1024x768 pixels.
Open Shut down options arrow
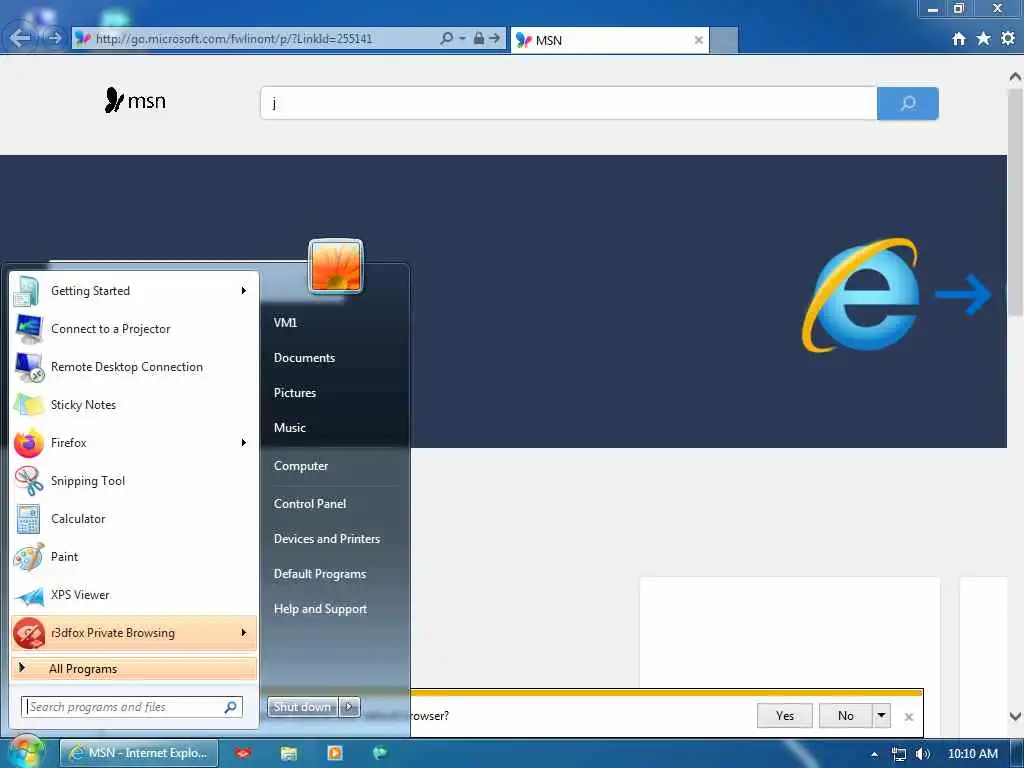(x=349, y=707)
